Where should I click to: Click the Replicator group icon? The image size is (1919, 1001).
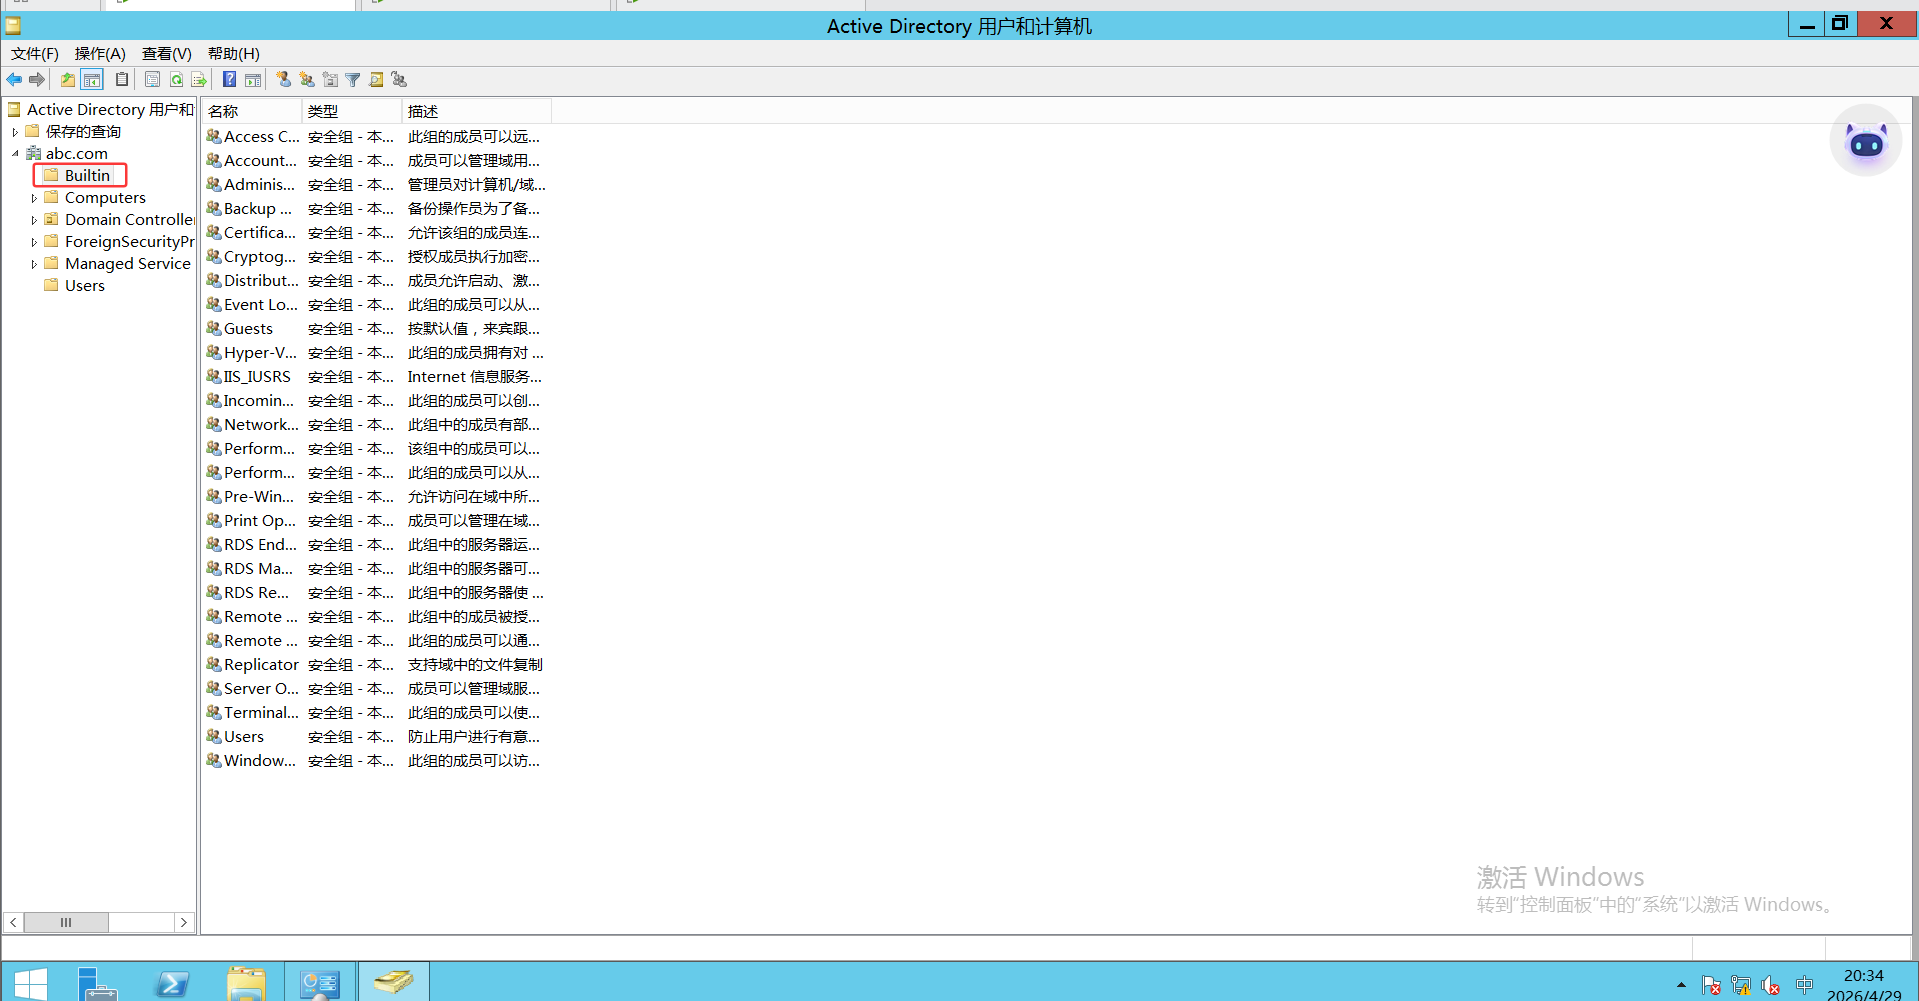[x=213, y=664]
